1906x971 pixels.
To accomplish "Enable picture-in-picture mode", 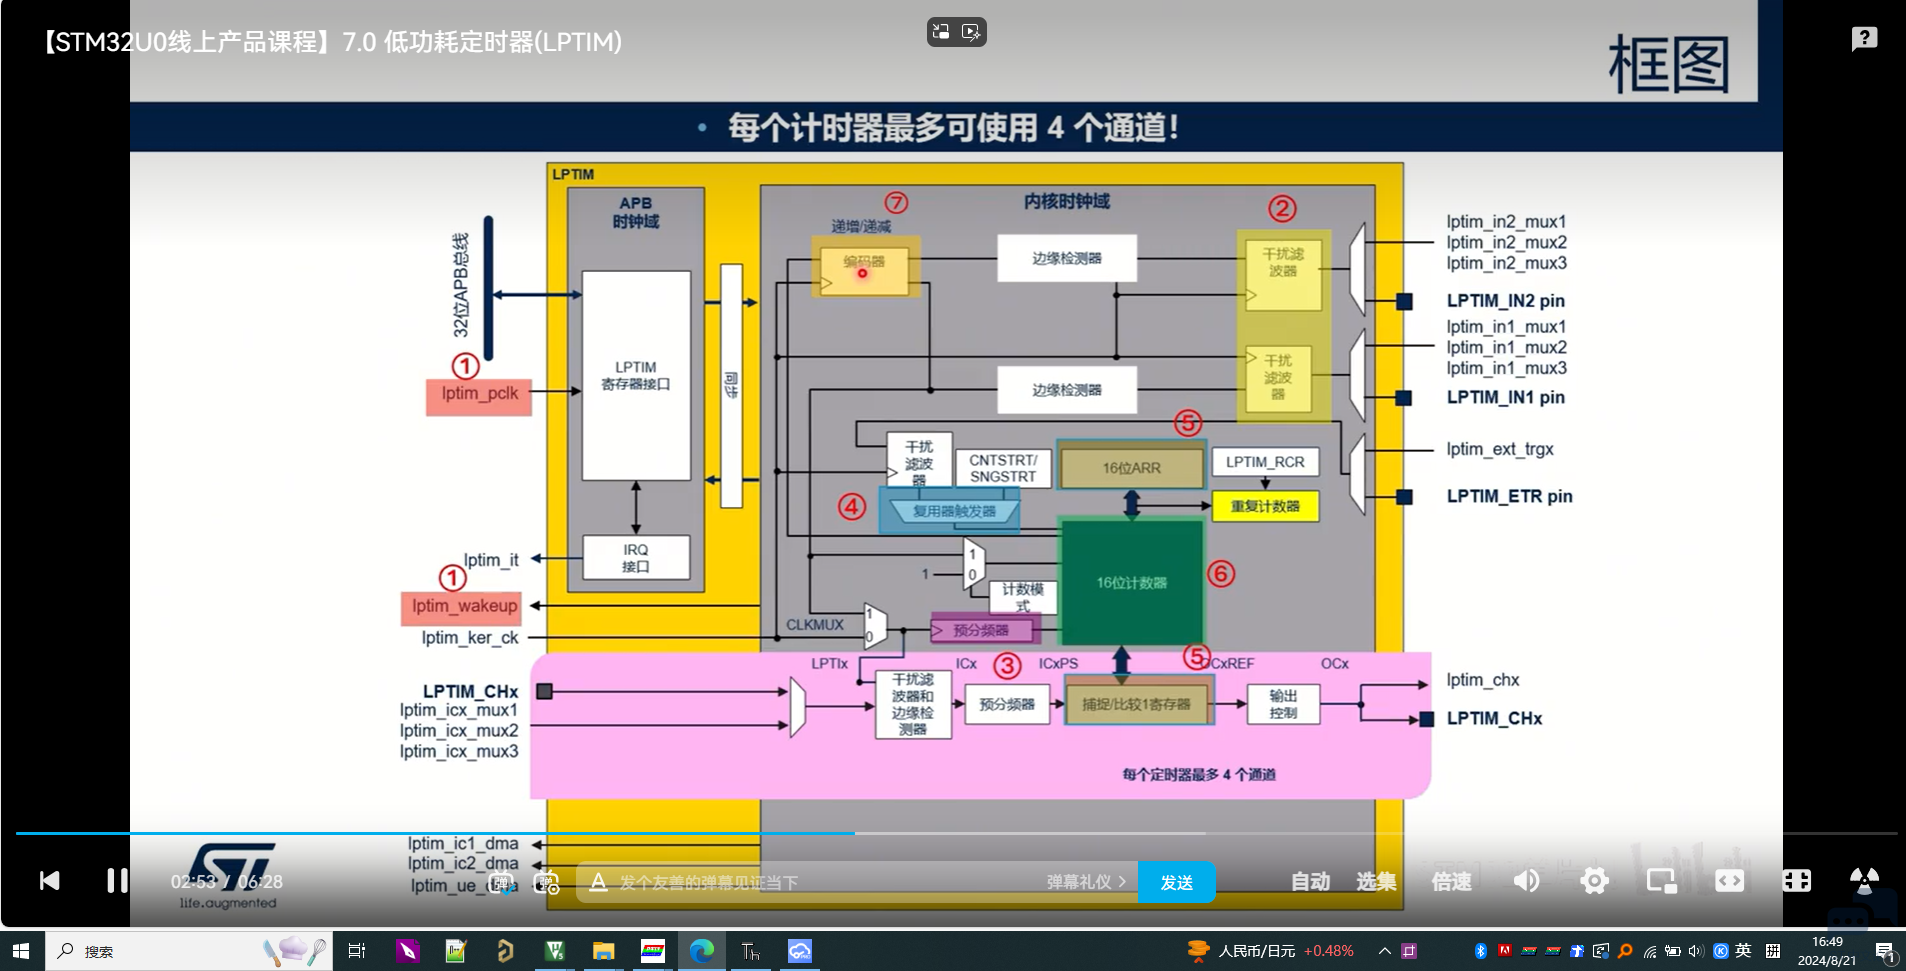I will pyautogui.click(x=1661, y=880).
